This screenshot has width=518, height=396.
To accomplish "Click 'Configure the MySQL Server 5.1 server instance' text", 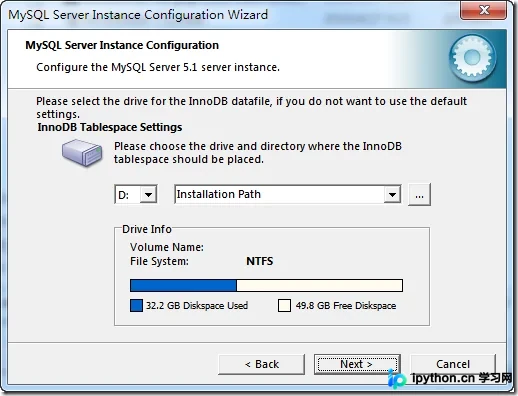I will pyautogui.click(x=158, y=67).
